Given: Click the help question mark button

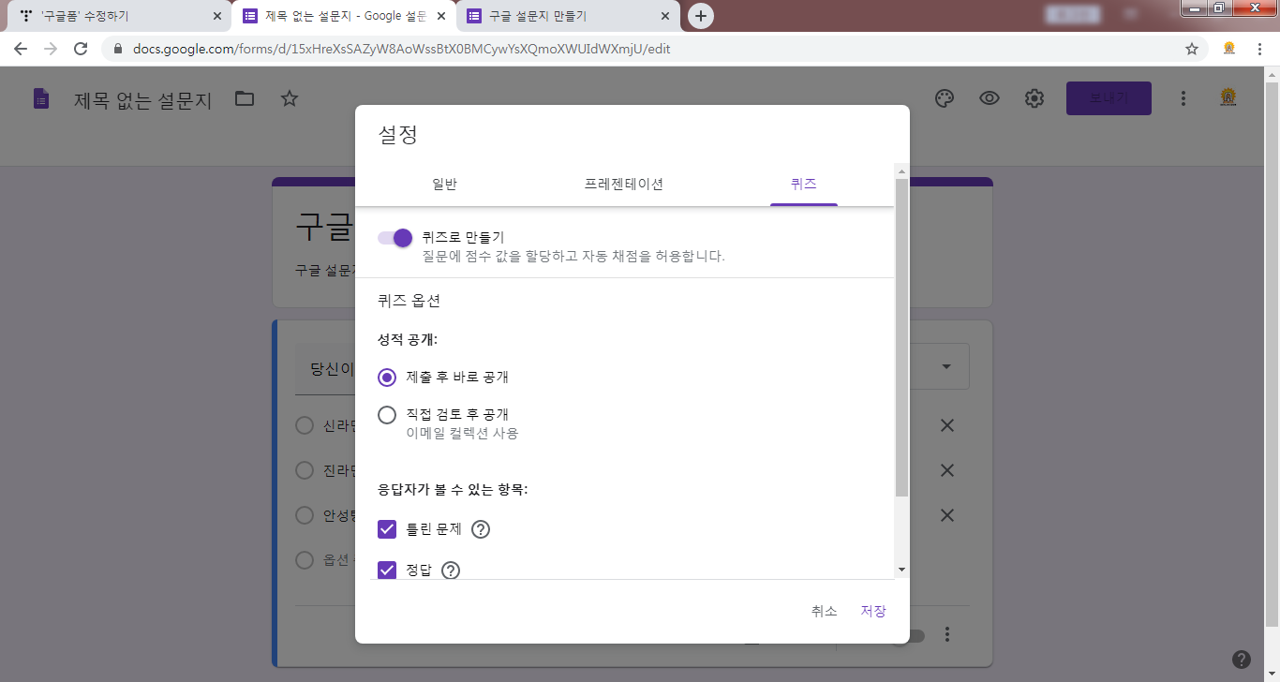Looking at the screenshot, I should point(1241,659).
